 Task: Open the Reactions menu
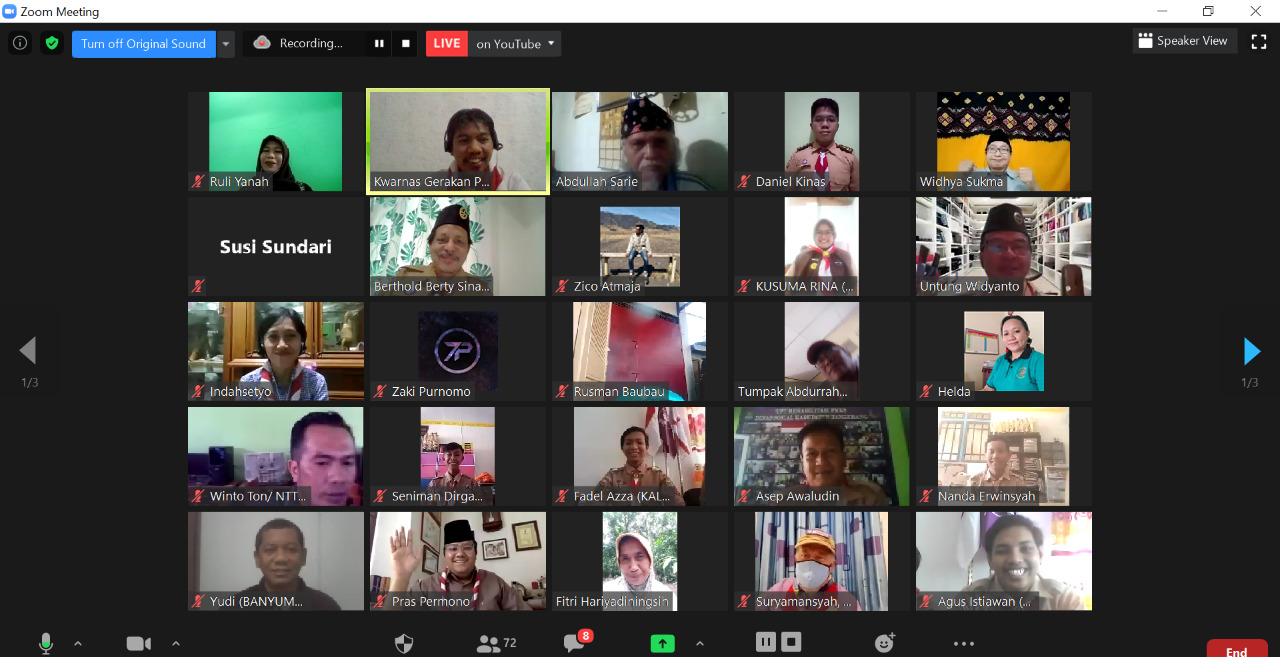click(x=884, y=643)
